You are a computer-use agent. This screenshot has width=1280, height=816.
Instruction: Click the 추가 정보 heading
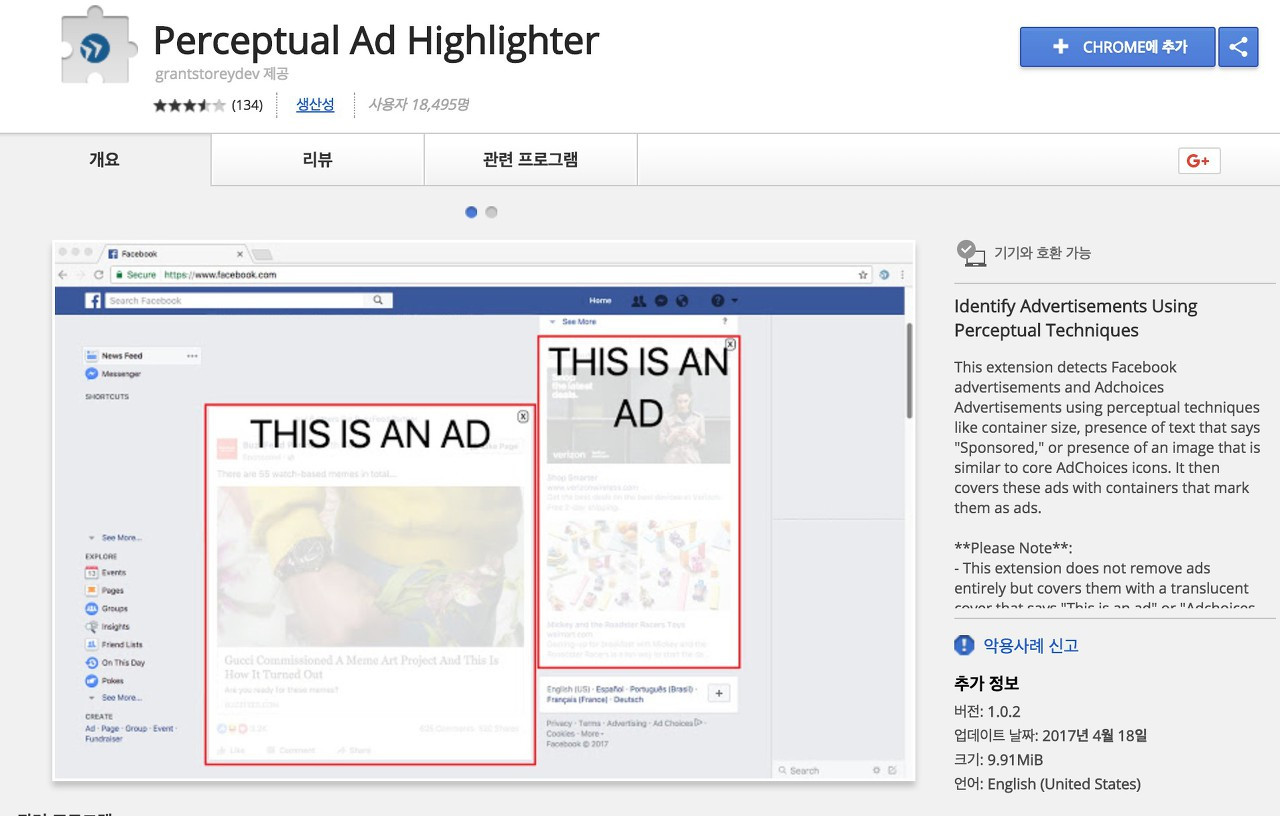[986, 684]
